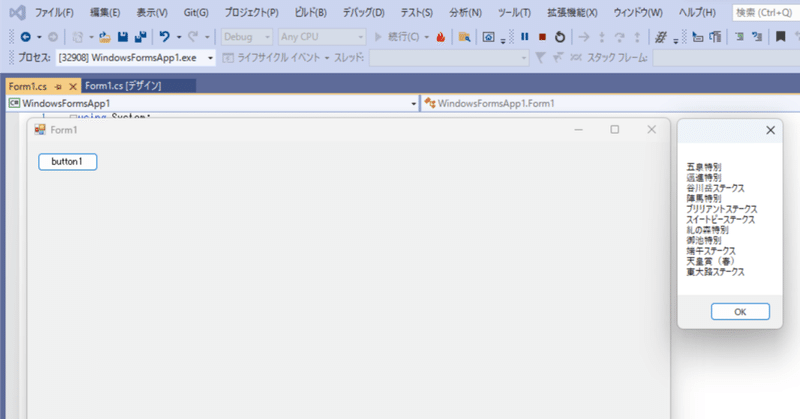Open the Debug configuration dropdown
Image resolution: width=800 pixels, height=419 pixels.
tap(246, 37)
